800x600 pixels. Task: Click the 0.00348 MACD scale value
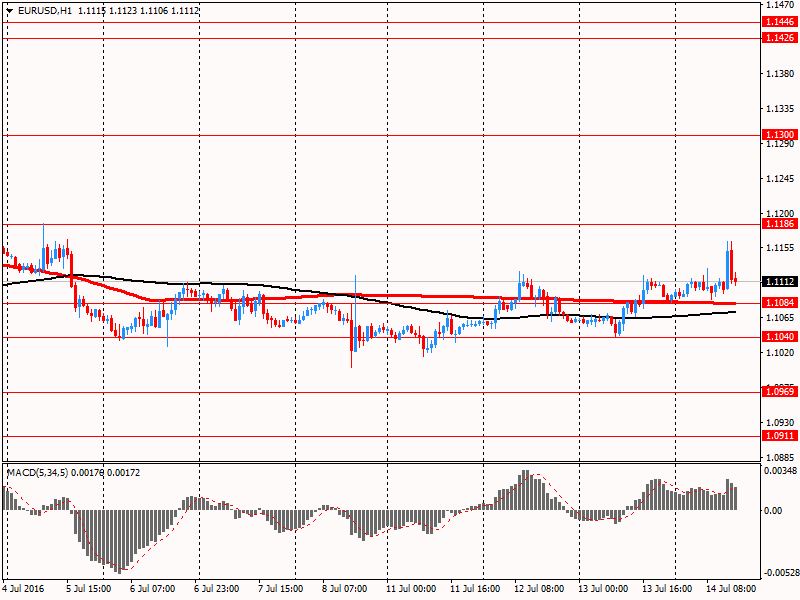click(x=780, y=470)
